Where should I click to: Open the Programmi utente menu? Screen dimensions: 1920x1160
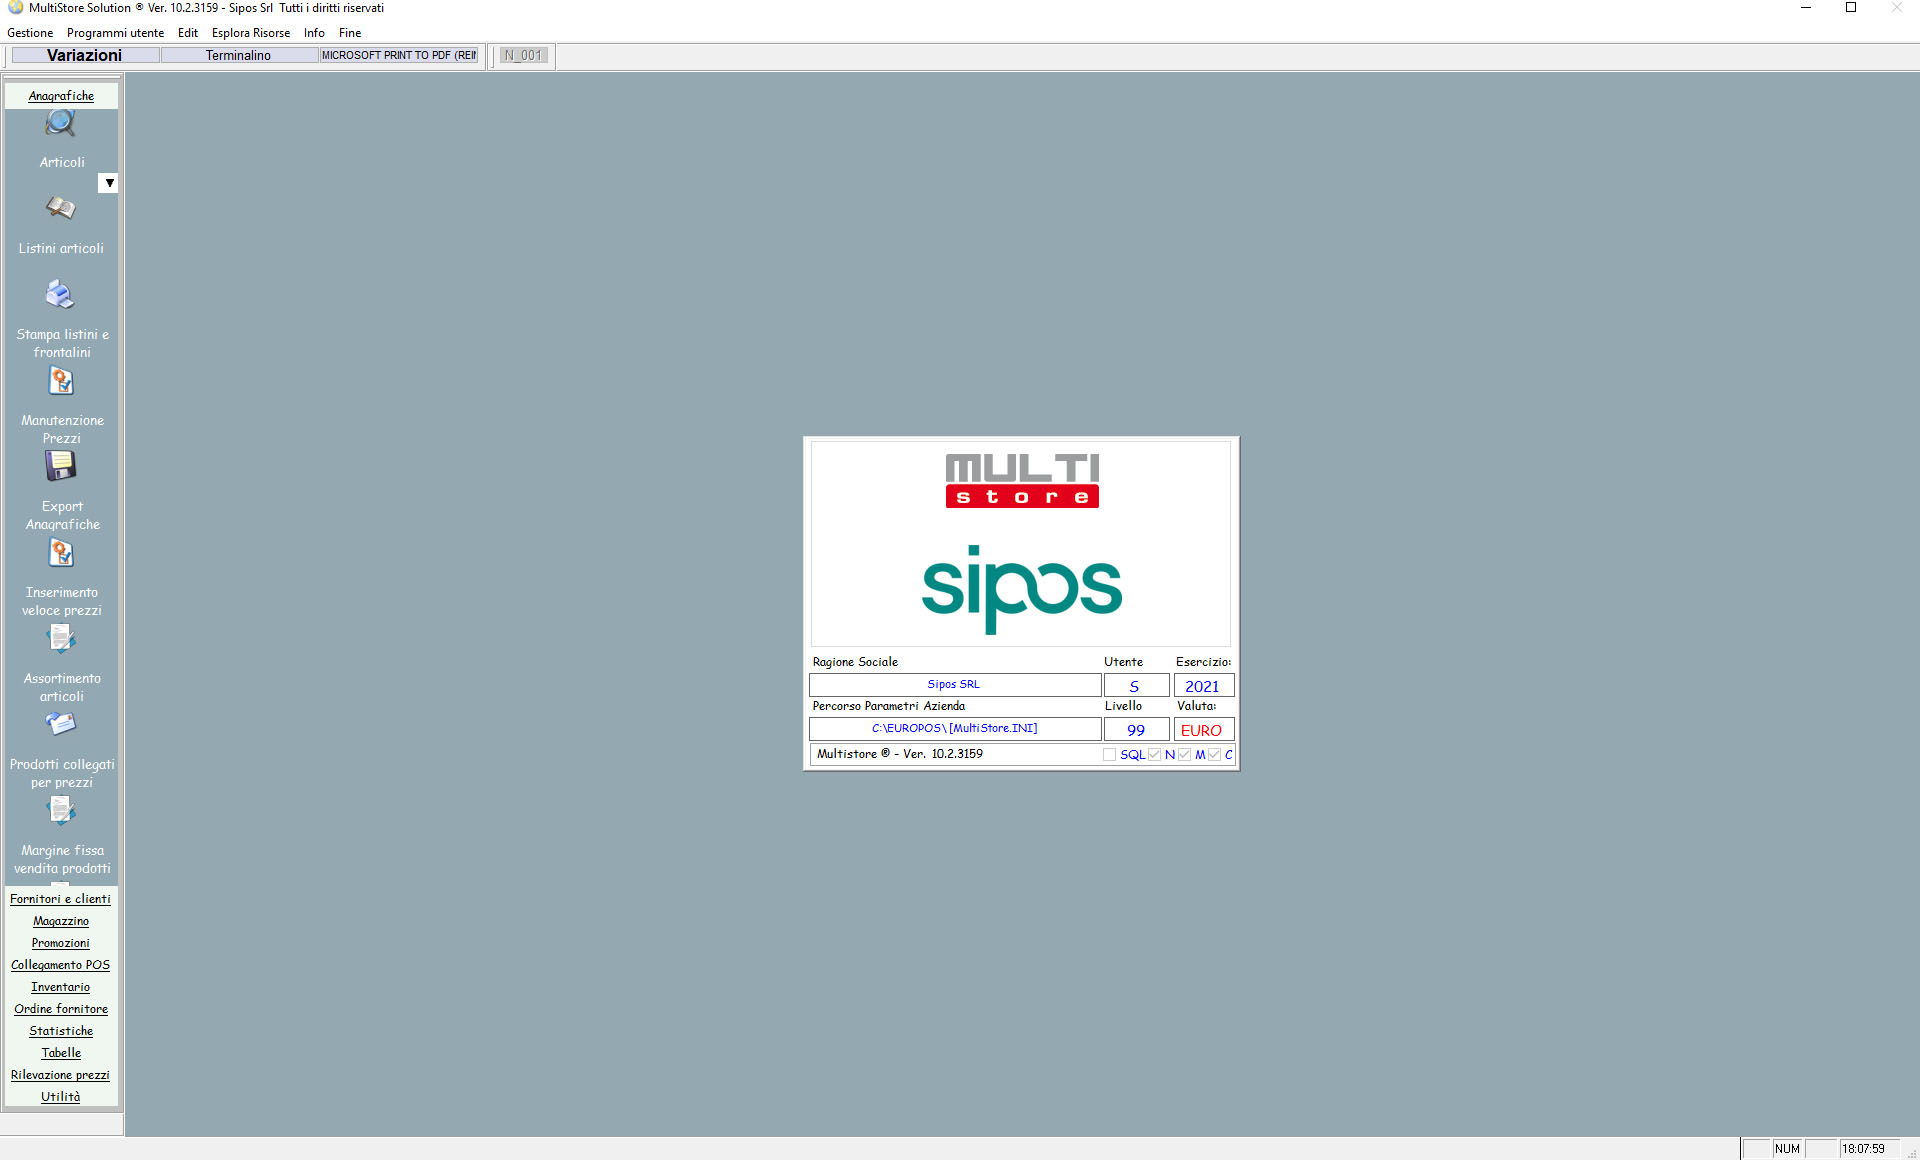(115, 33)
